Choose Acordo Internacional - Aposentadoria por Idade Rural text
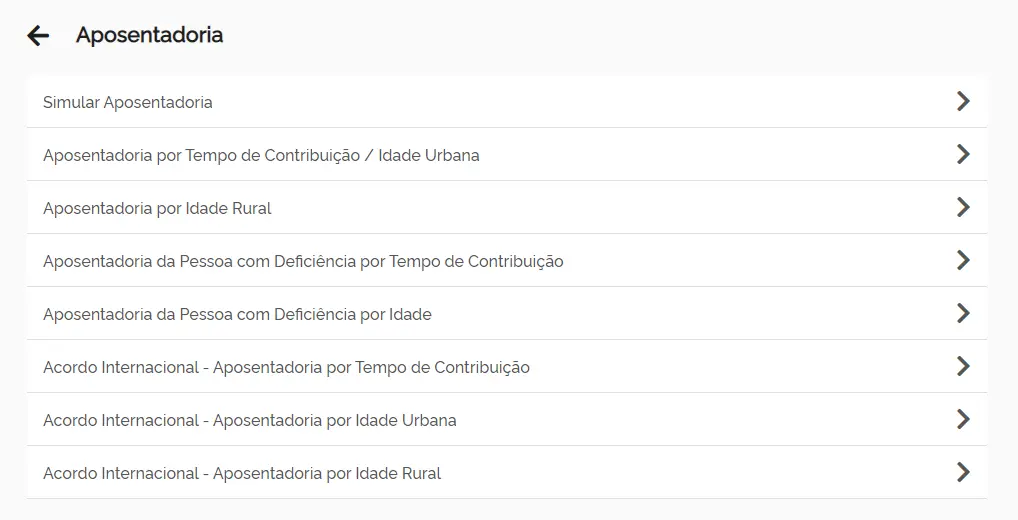1018x520 pixels. pyautogui.click(x=242, y=473)
